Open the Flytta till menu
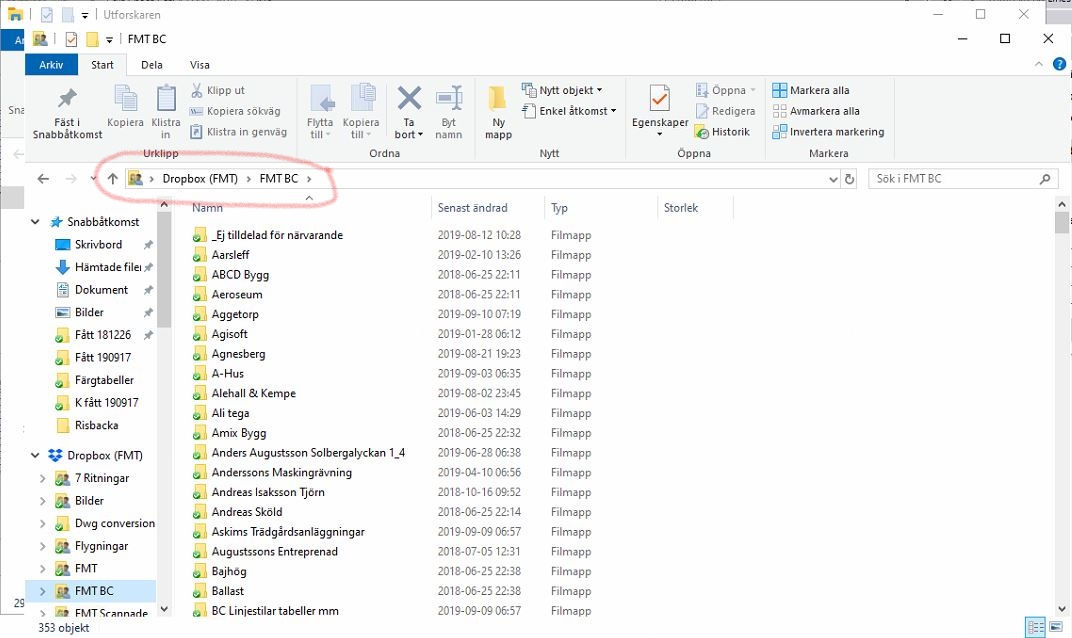This screenshot has height=638, width=1072. click(x=320, y=113)
